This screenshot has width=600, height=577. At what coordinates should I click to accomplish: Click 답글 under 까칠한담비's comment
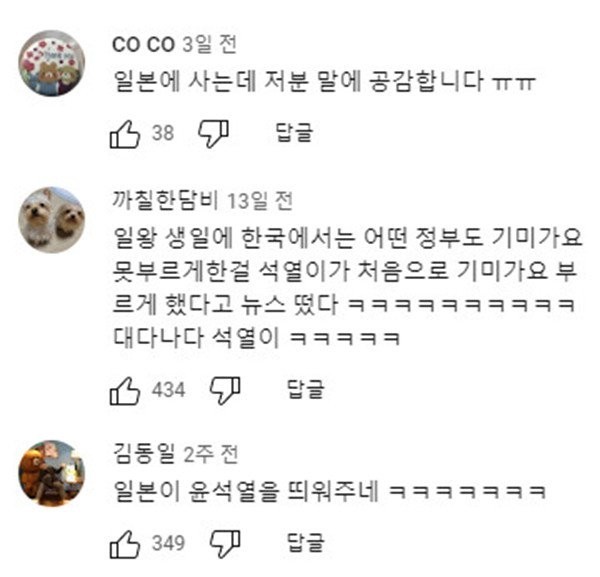click(x=306, y=390)
